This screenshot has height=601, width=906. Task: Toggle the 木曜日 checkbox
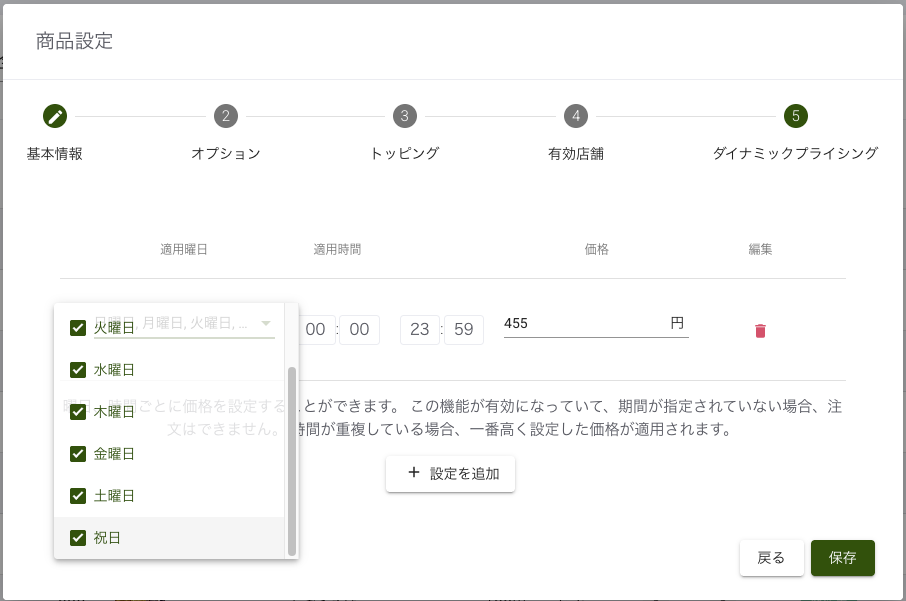point(78,412)
